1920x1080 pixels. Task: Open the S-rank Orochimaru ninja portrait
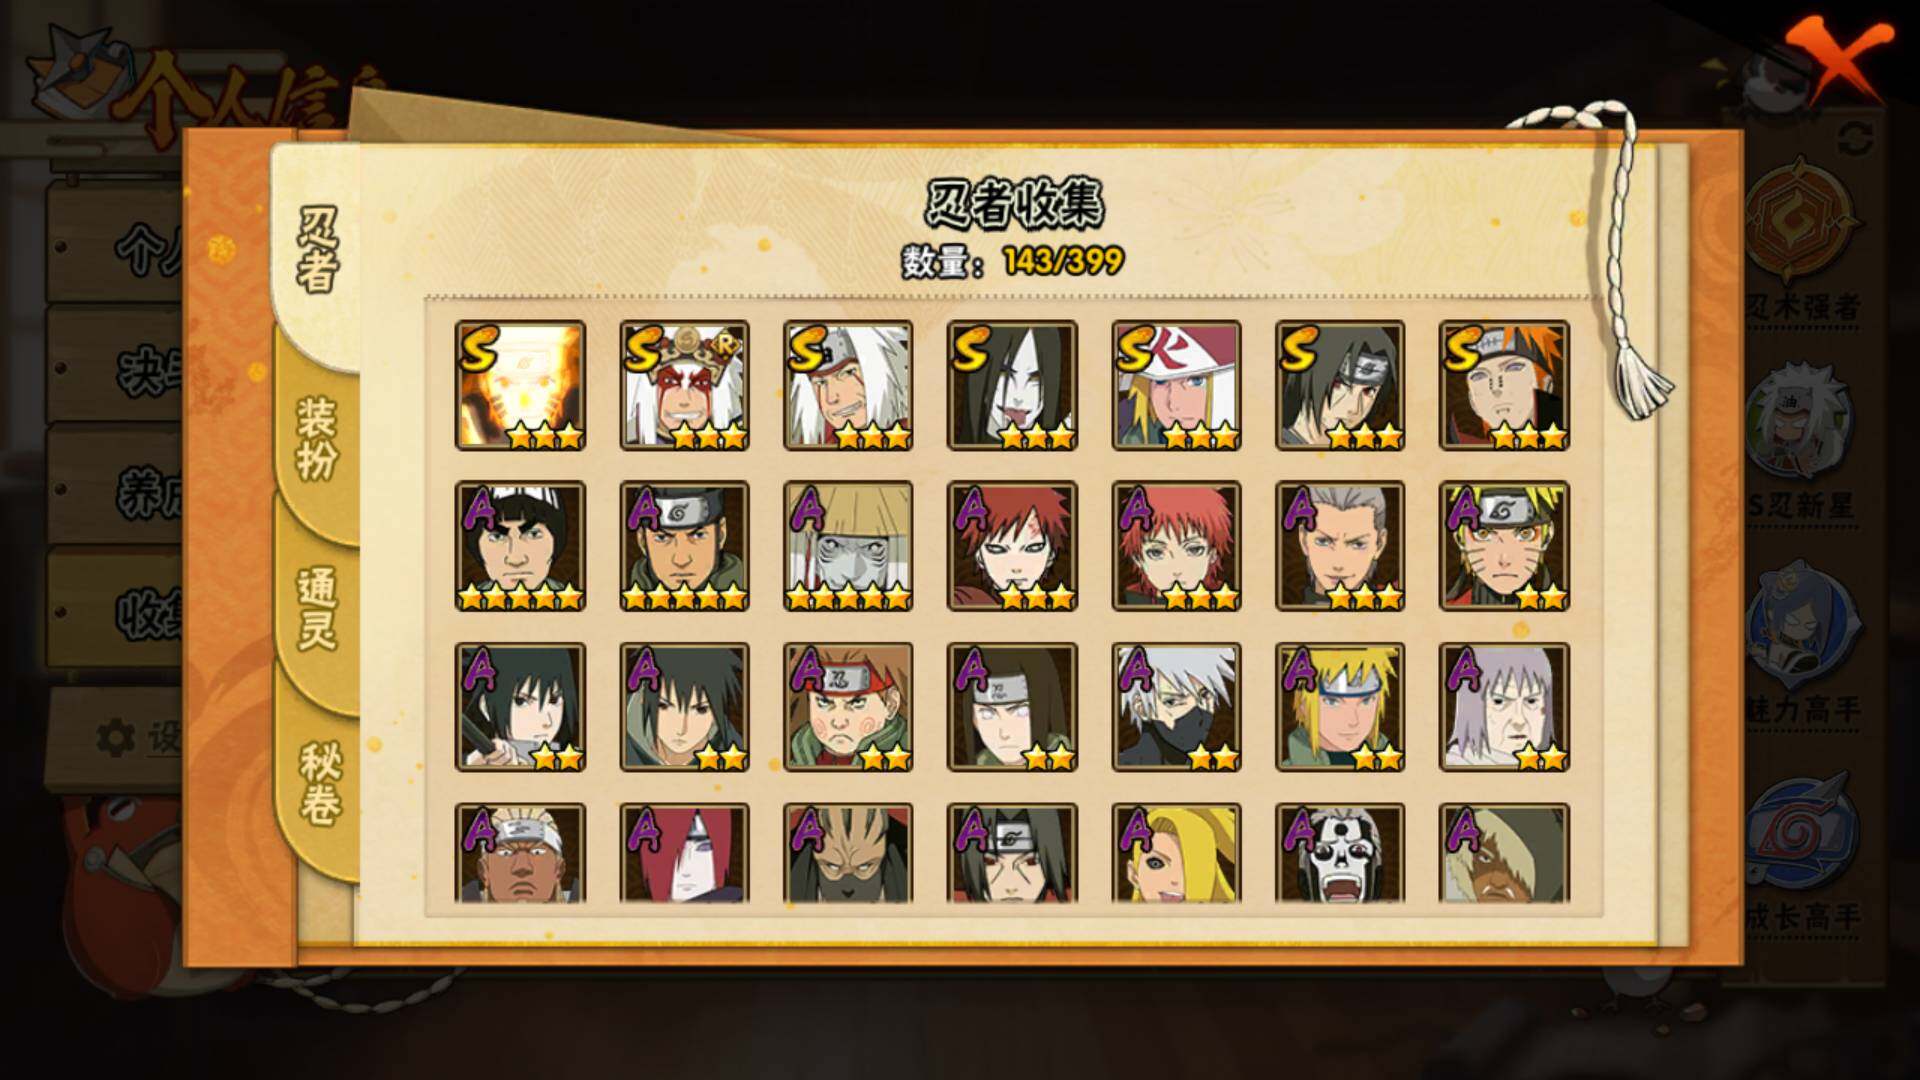(x=1012, y=385)
